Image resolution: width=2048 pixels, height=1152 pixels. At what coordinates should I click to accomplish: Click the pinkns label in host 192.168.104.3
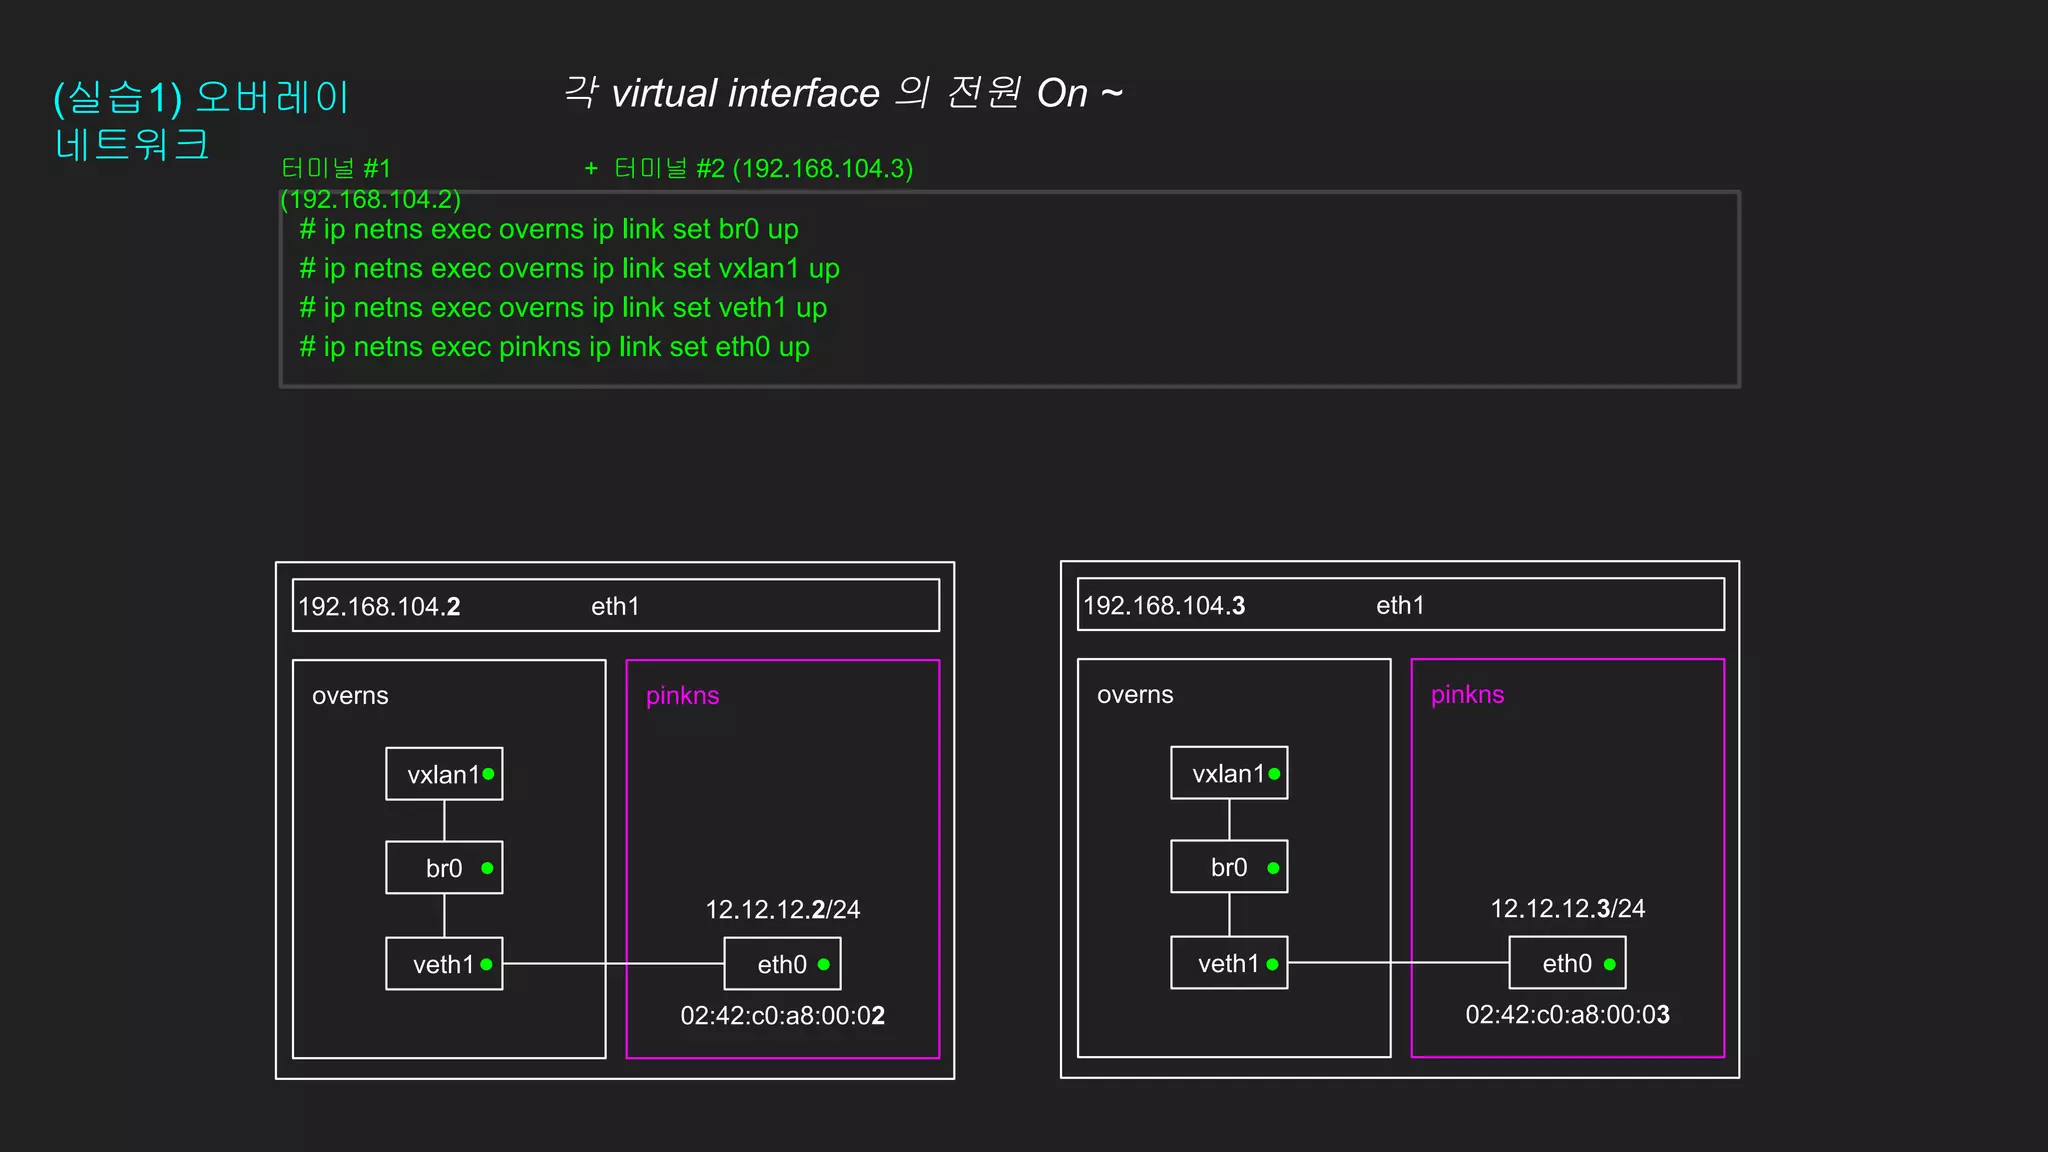point(1467,695)
